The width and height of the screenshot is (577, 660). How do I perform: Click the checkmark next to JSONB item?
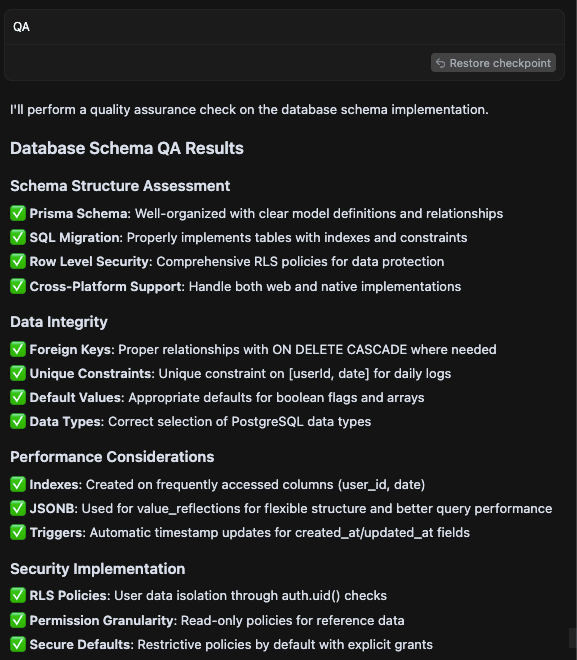[x=18, y=508]
